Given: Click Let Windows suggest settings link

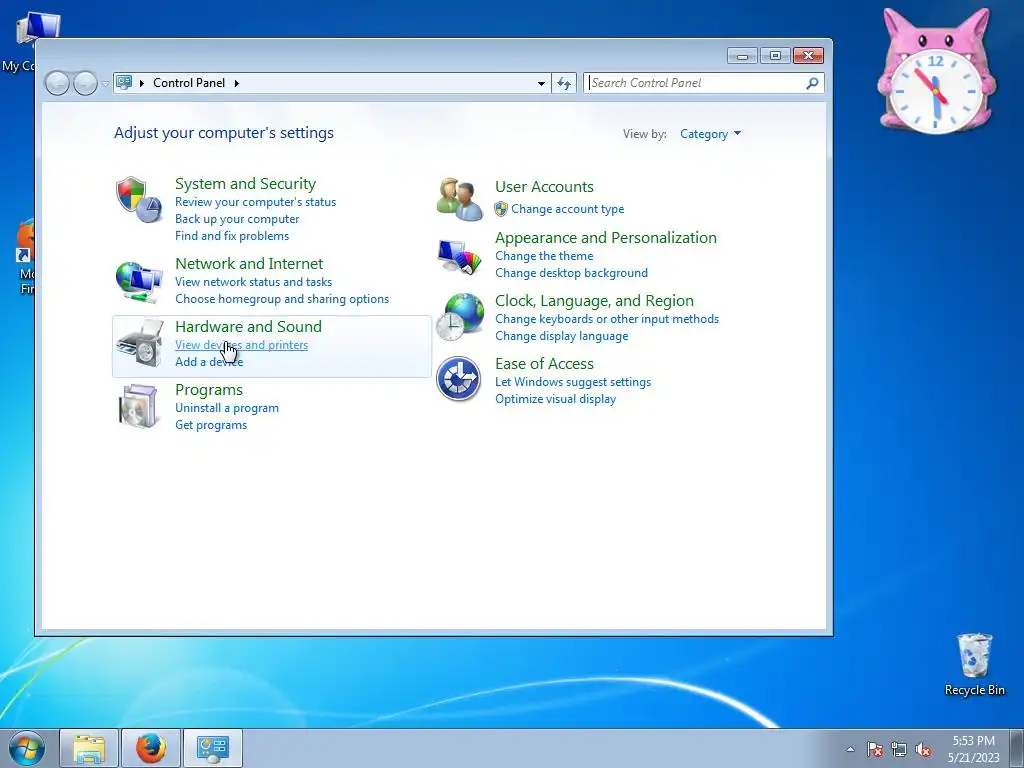Looking at the screenshot, I should [573, 382].
